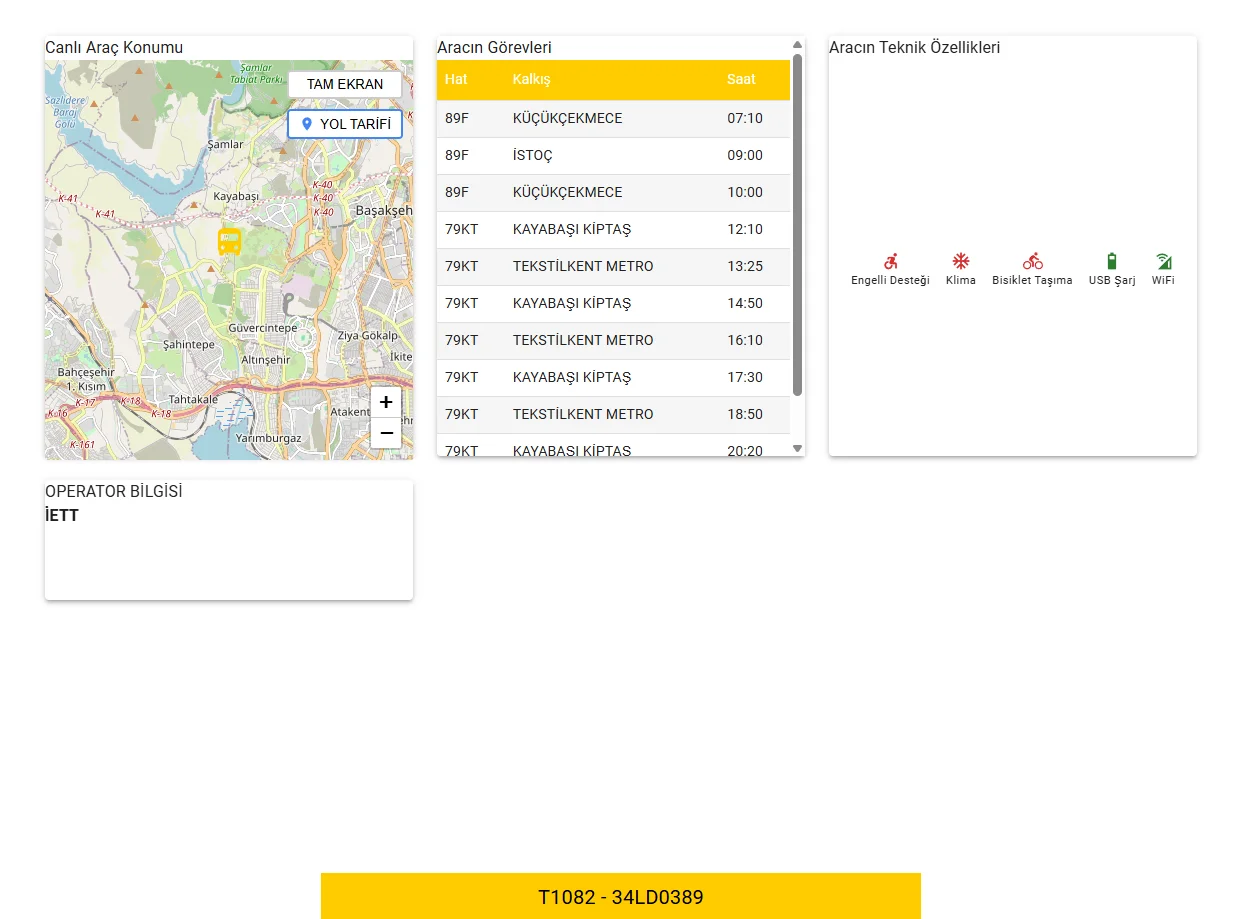This screenshot has width=1255, height=919.
Task: Click the green USB Şarj battery icon
Action: (x=1112, y=261)
